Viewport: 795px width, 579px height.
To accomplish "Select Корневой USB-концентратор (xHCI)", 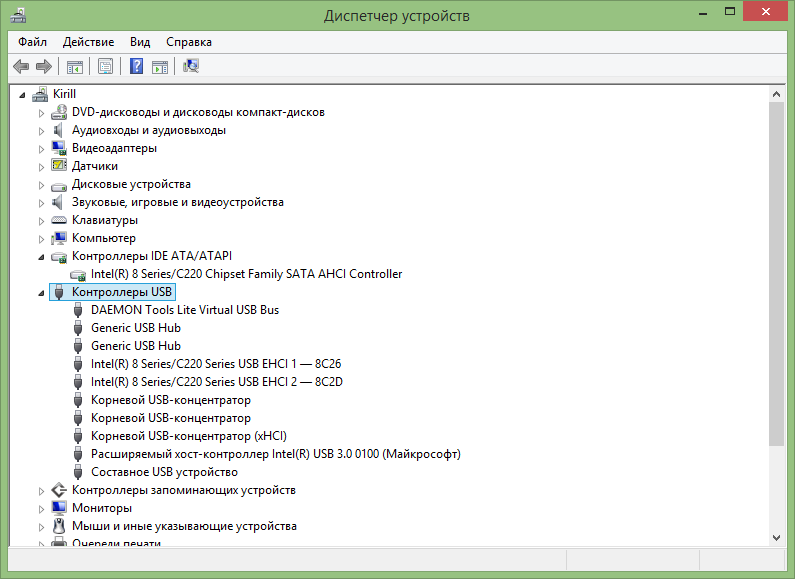I will click(x=189, y=436).
